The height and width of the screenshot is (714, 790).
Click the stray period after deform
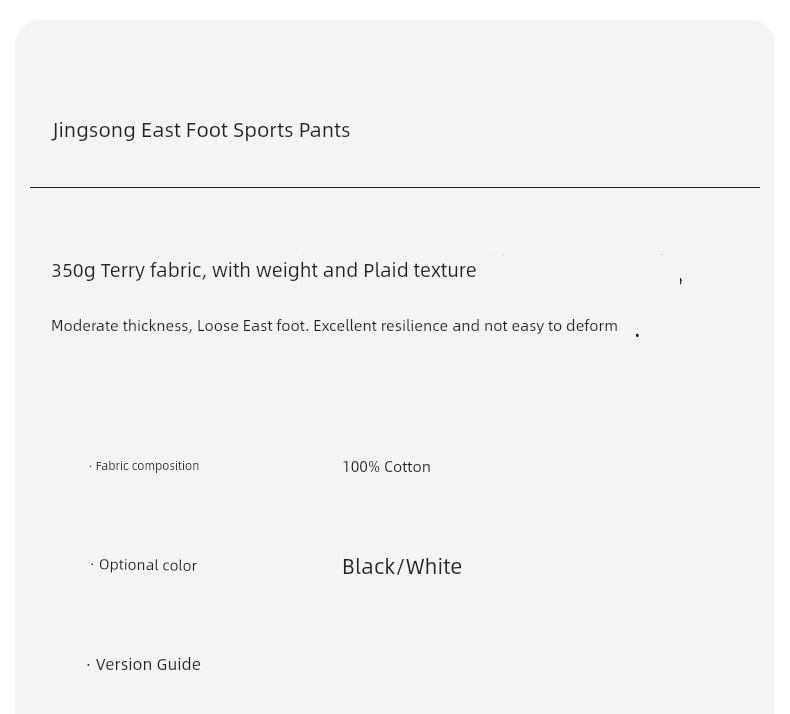637,335
